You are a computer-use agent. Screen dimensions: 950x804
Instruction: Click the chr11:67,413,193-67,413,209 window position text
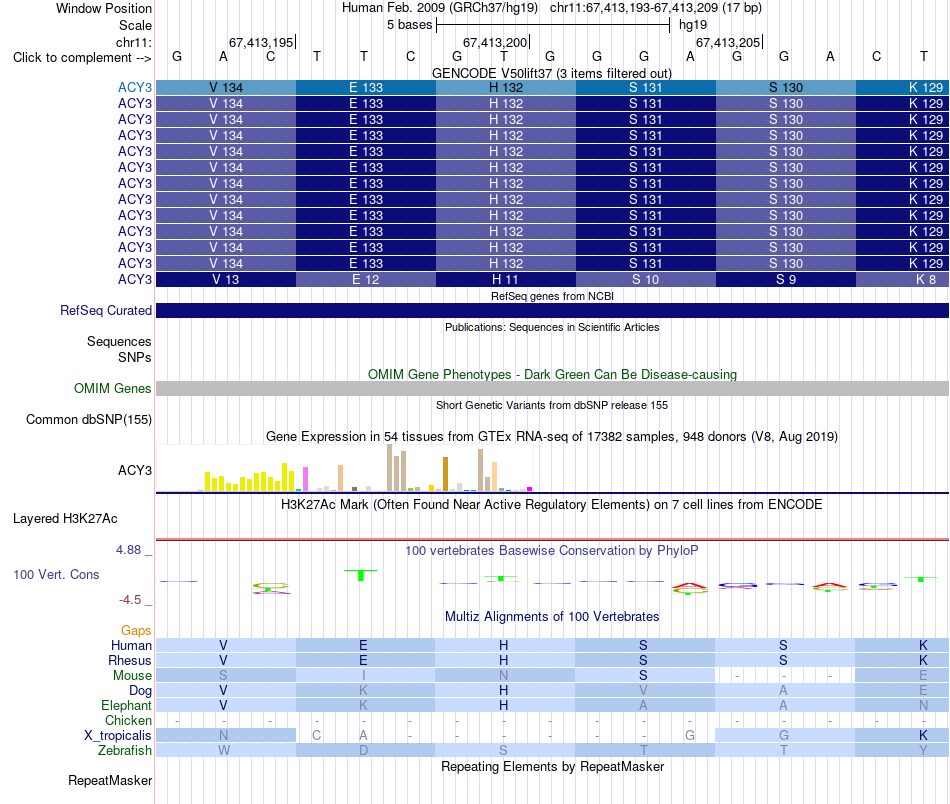pyautogui.click(x=656, y=8)
